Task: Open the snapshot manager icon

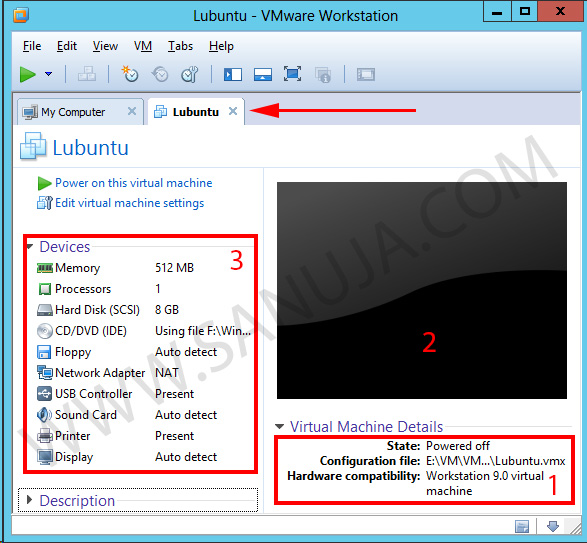Action: [189, 74]
